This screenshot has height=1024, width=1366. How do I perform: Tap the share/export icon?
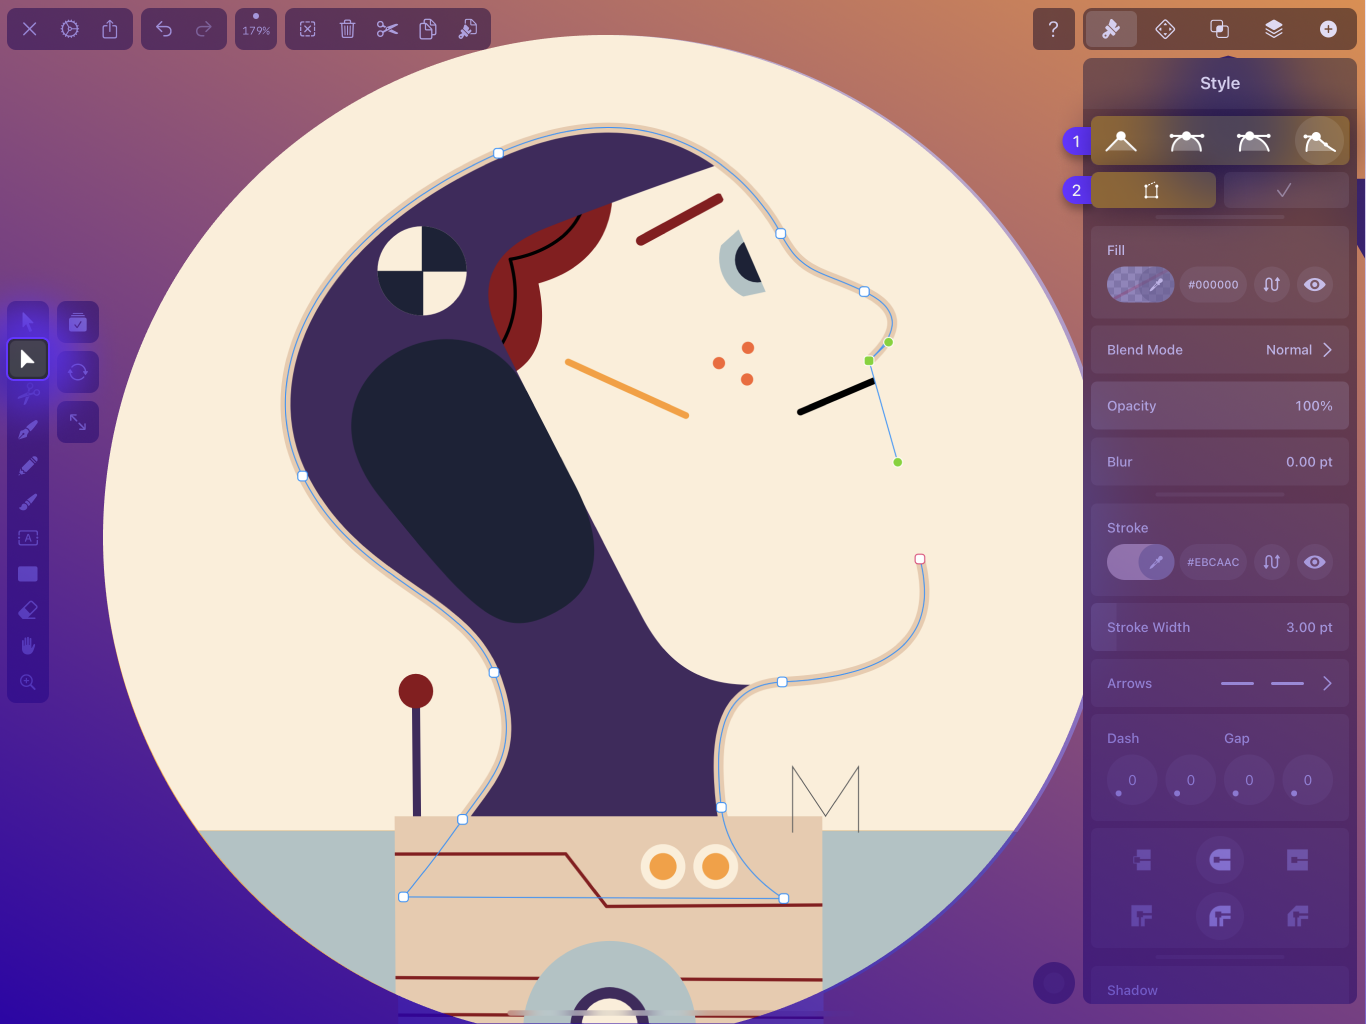[x=110, y=29]
